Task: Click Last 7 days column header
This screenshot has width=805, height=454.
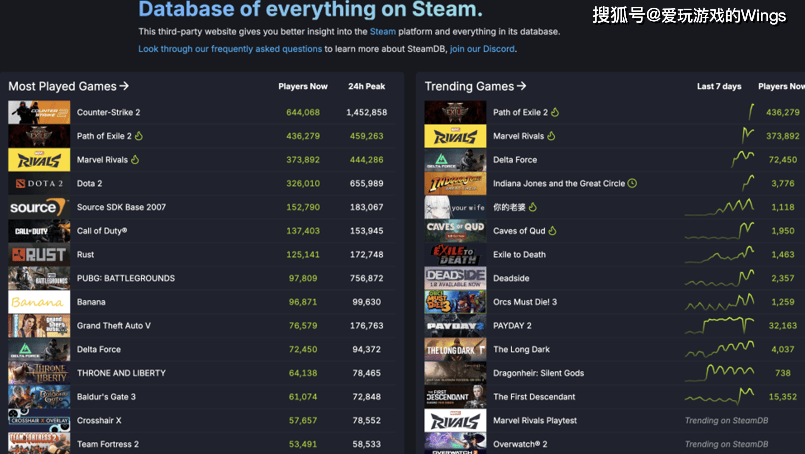Action: tap(719, 86)
